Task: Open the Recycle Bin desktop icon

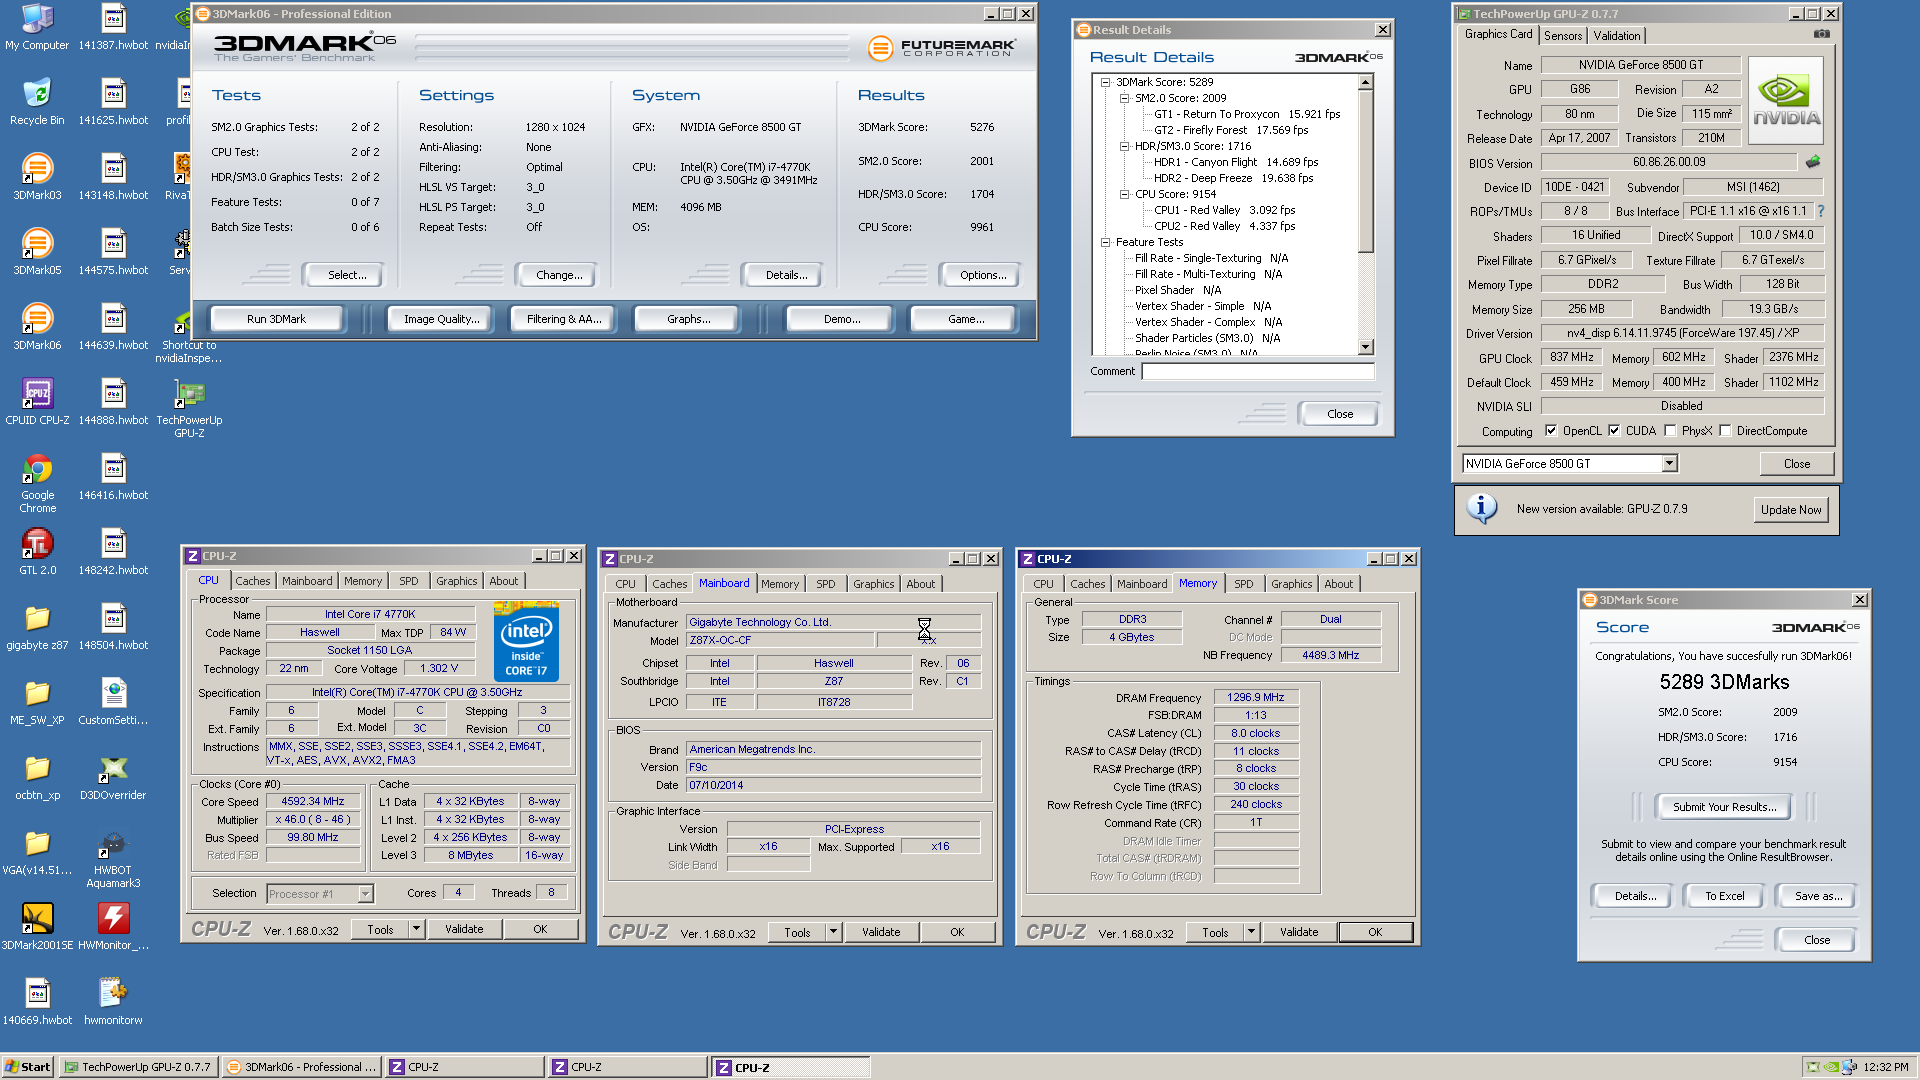Action: (37, 102)
